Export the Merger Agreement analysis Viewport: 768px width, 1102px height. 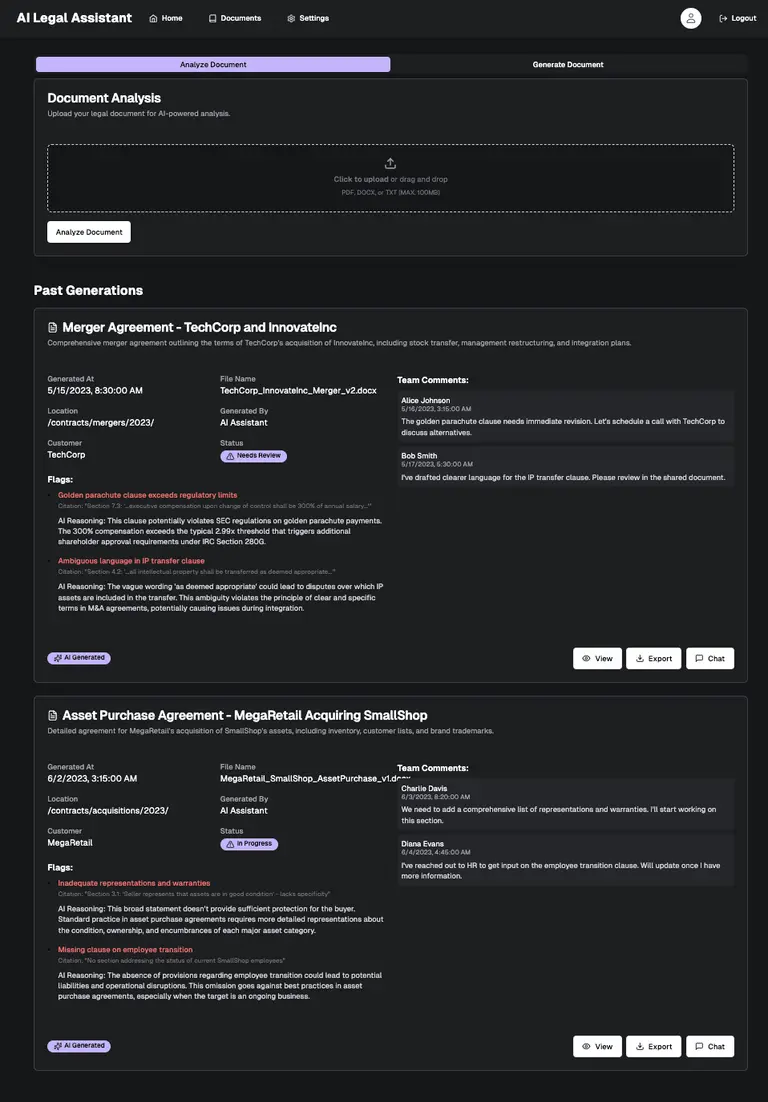653,658
